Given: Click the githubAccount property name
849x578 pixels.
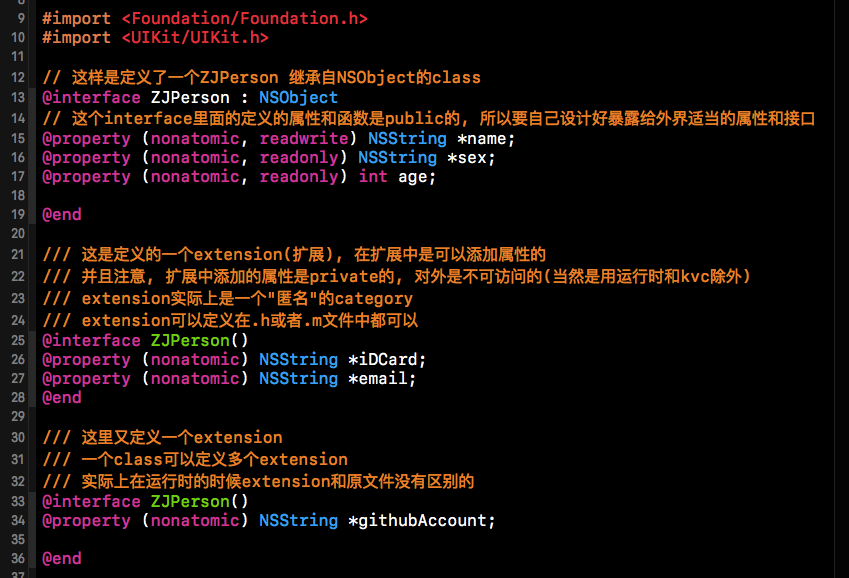Looking at the screenshot, I should (x=426, y=521).
